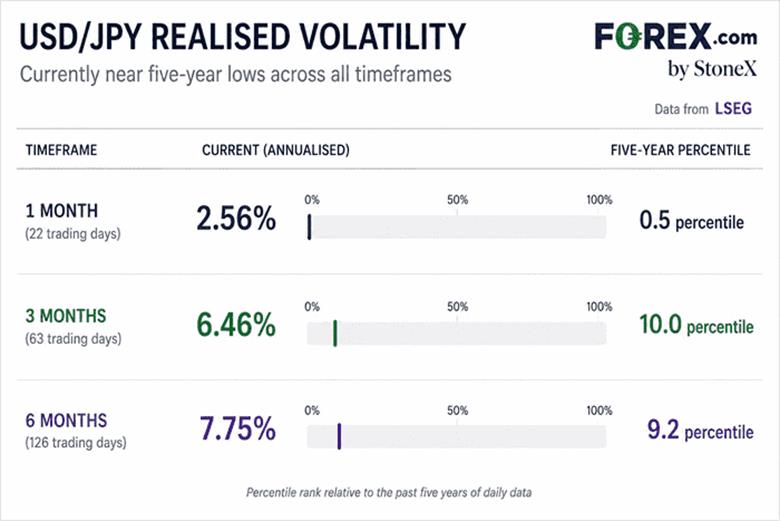Click the green 3 months percentile marker

(335, 333)
